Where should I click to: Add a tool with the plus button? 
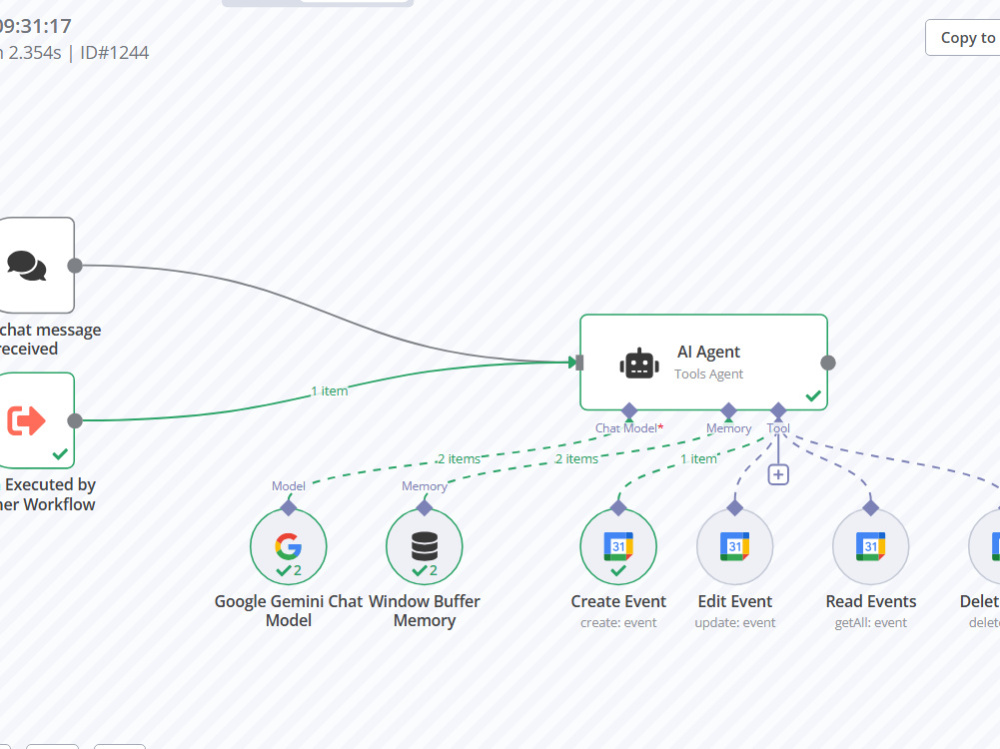(x=778, y=475)
